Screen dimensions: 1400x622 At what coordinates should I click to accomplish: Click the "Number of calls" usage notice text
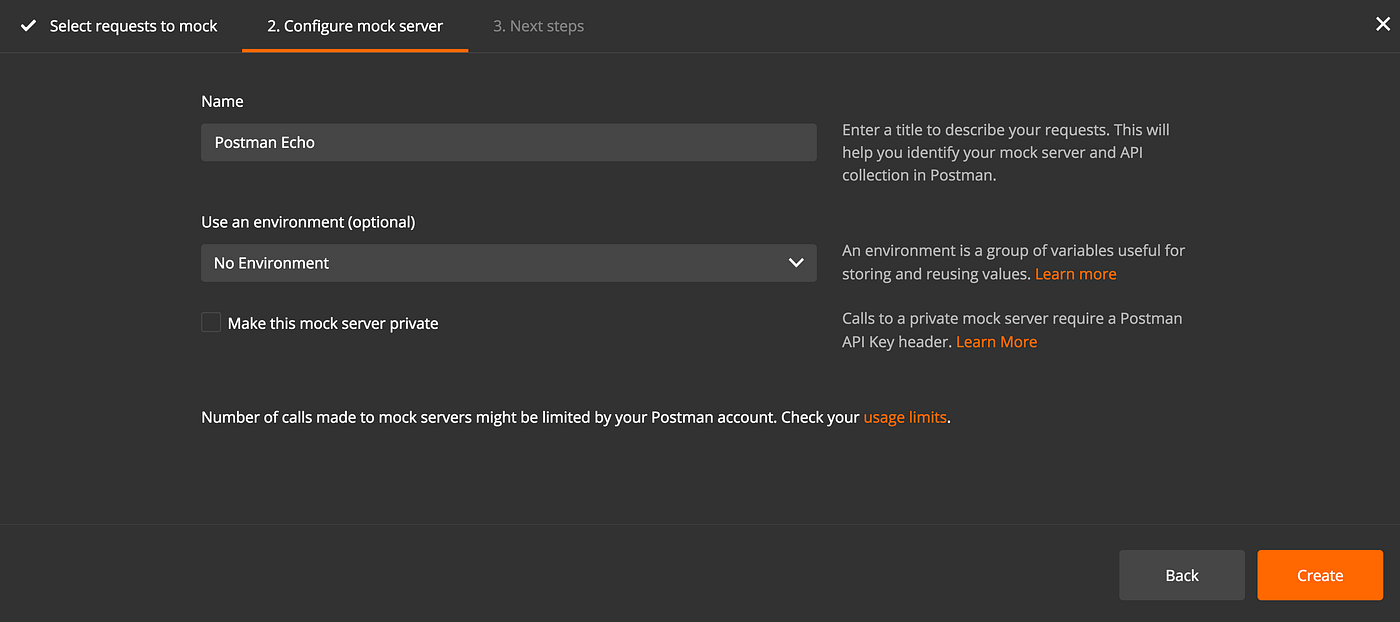530,417
